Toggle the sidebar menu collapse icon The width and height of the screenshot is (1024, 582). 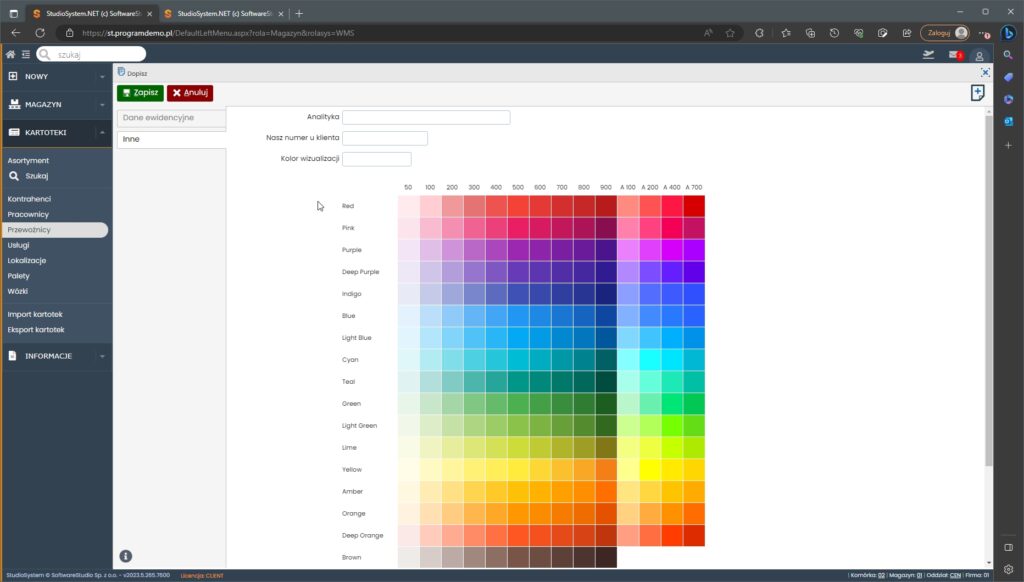click(x=25, y=54)
